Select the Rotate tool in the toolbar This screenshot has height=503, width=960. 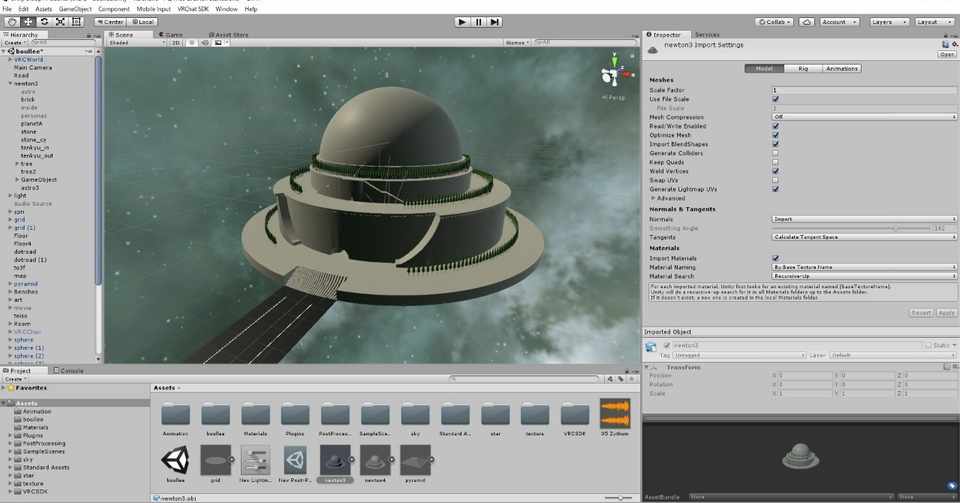pos(44,21)
